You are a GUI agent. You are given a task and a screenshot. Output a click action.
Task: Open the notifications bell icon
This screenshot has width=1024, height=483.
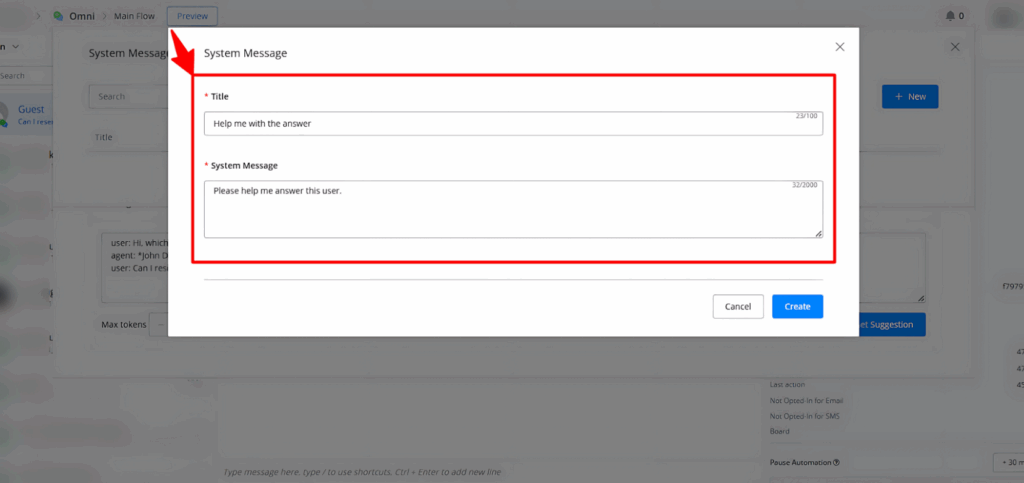pos(949,16)
